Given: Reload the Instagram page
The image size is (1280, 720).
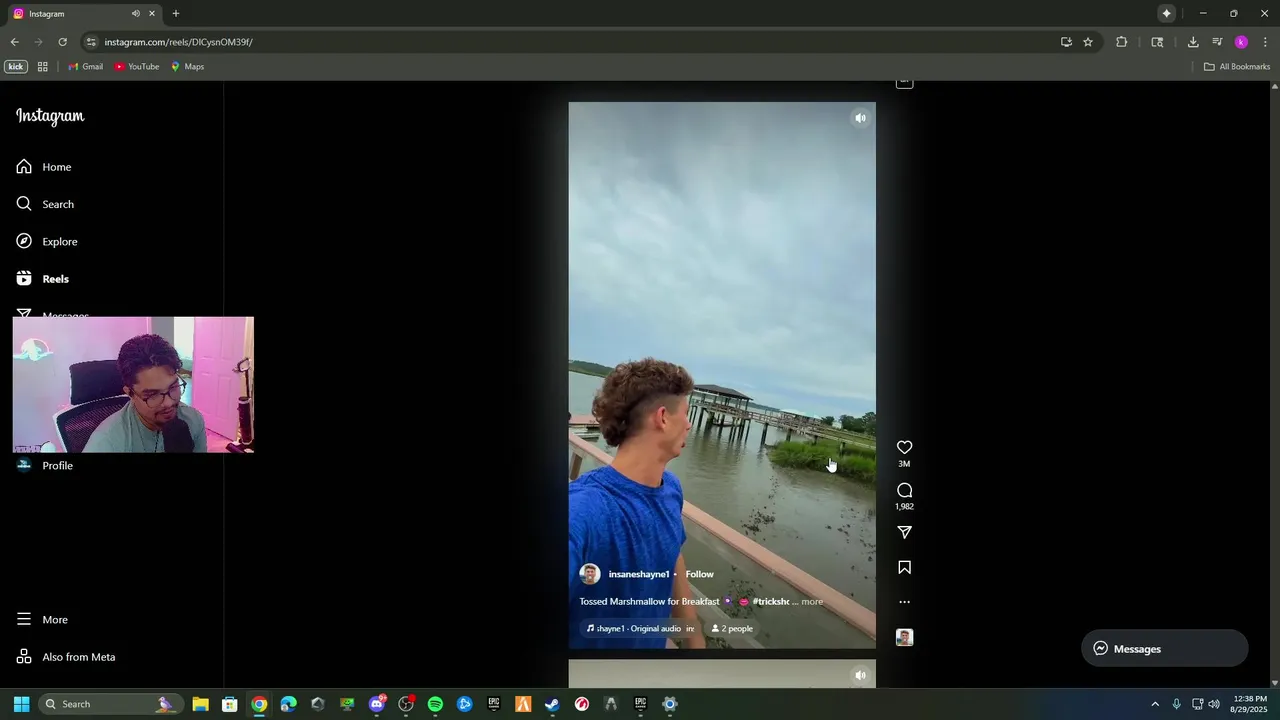Looking at the screenshot, I should click(x=62, y=42).
